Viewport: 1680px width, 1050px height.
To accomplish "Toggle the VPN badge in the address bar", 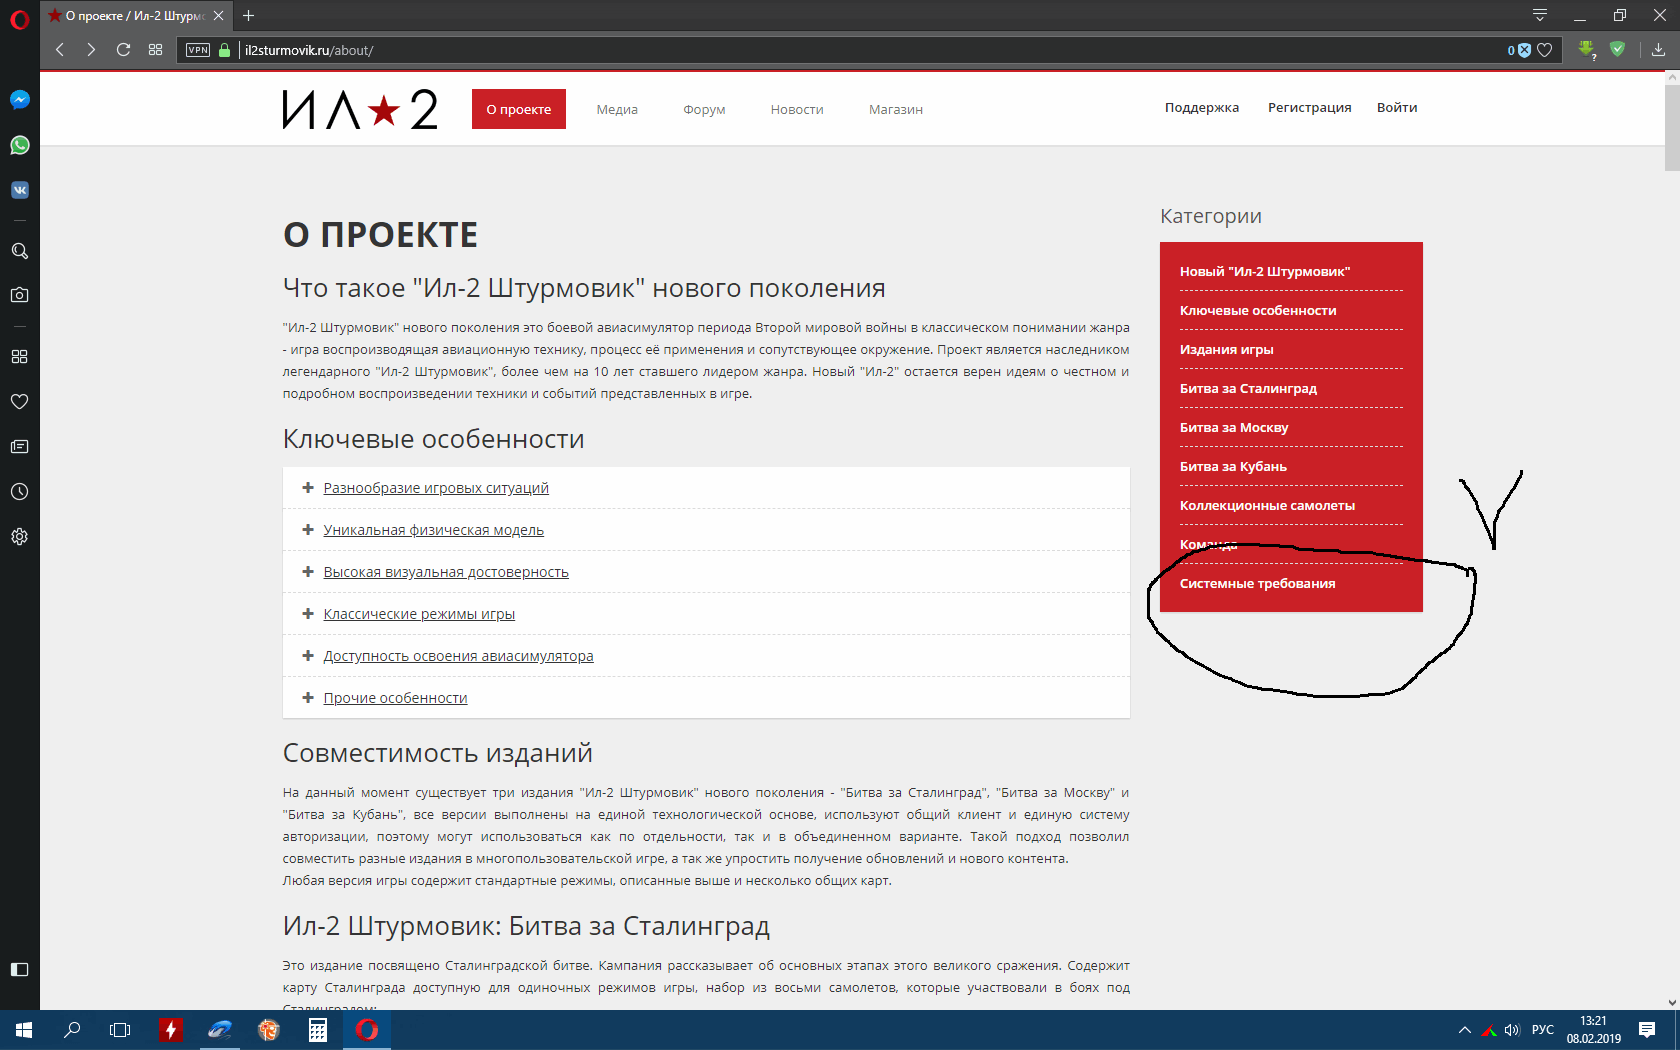I will (x=198, y=50).
